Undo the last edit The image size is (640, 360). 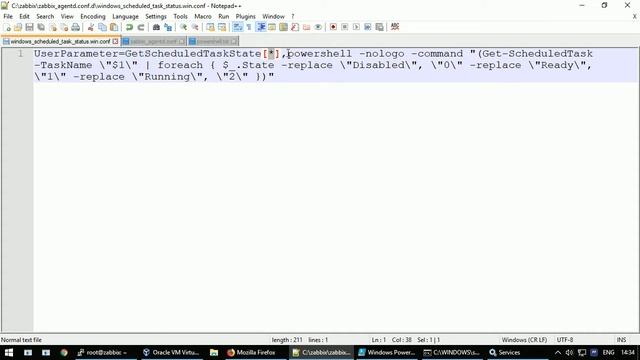(x=129, y=27)
